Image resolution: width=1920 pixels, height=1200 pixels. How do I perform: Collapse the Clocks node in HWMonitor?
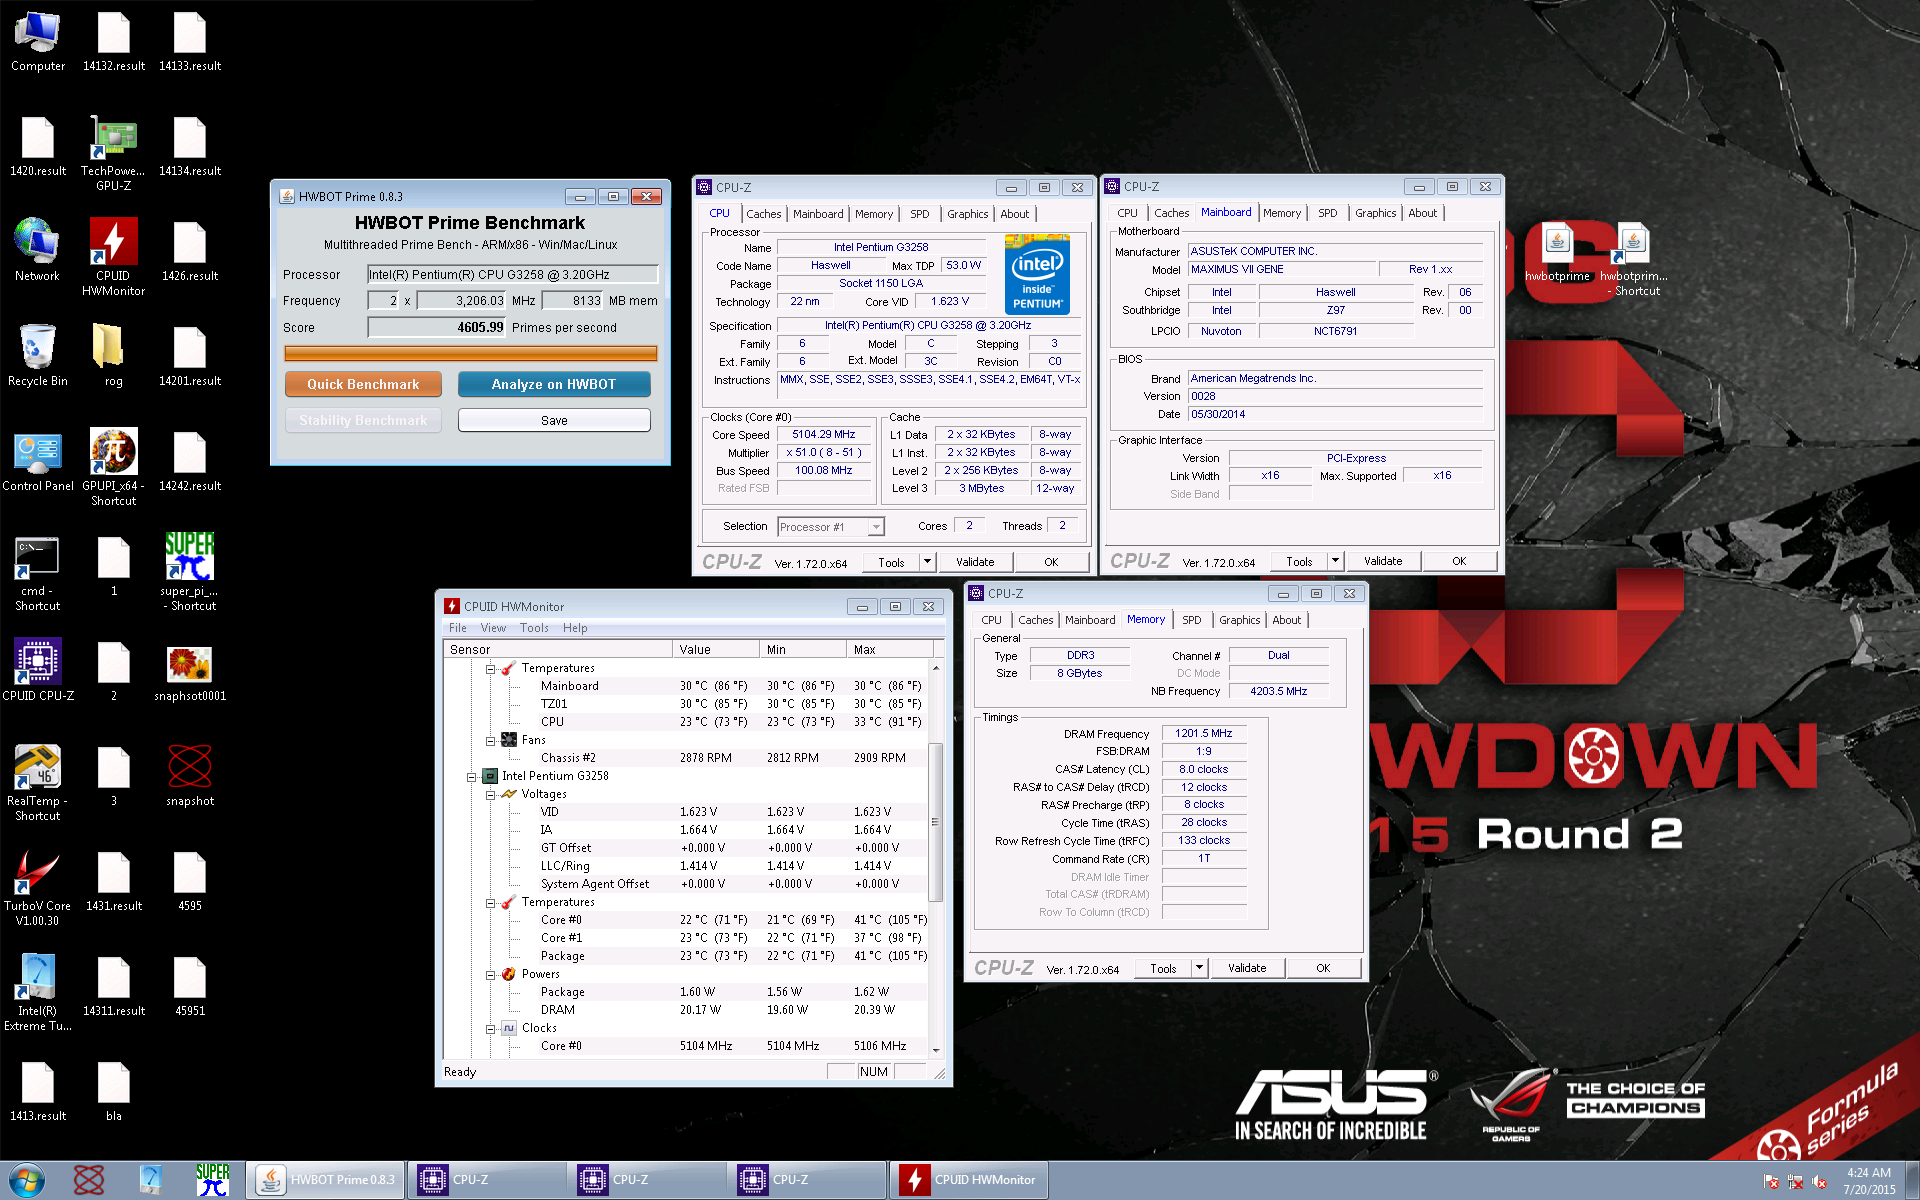[x=491, y=1028]
